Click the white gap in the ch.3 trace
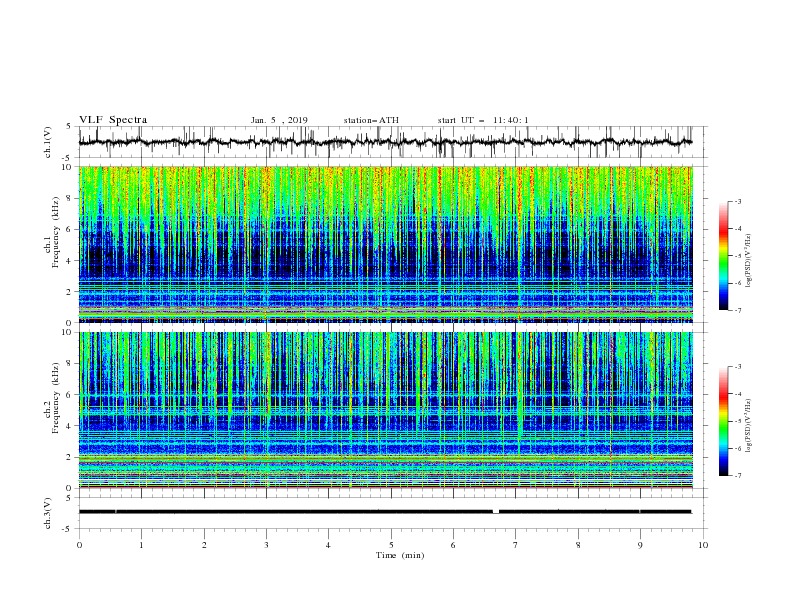Screen dimensions: 792x612 tap(496, 512)
